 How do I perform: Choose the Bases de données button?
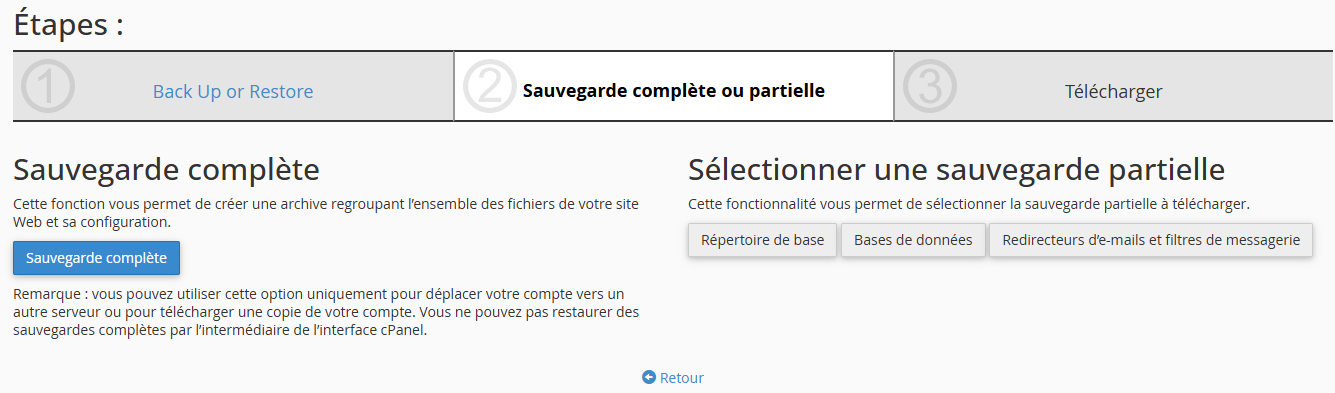[x=913, y=240]
